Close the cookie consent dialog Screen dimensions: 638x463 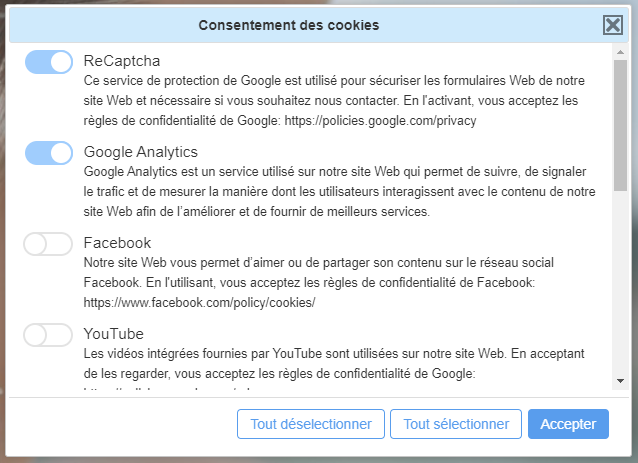613,25
